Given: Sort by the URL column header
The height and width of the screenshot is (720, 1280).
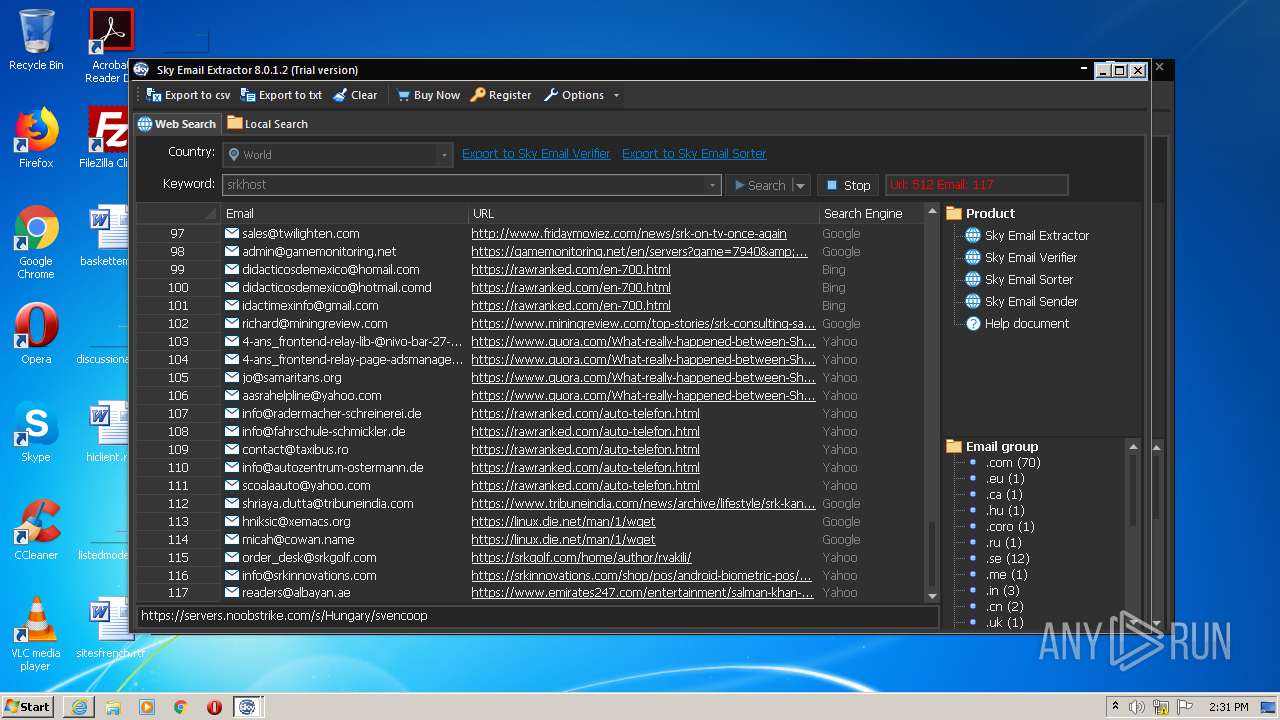Looking at the screenshot, I should coord(644,213).
